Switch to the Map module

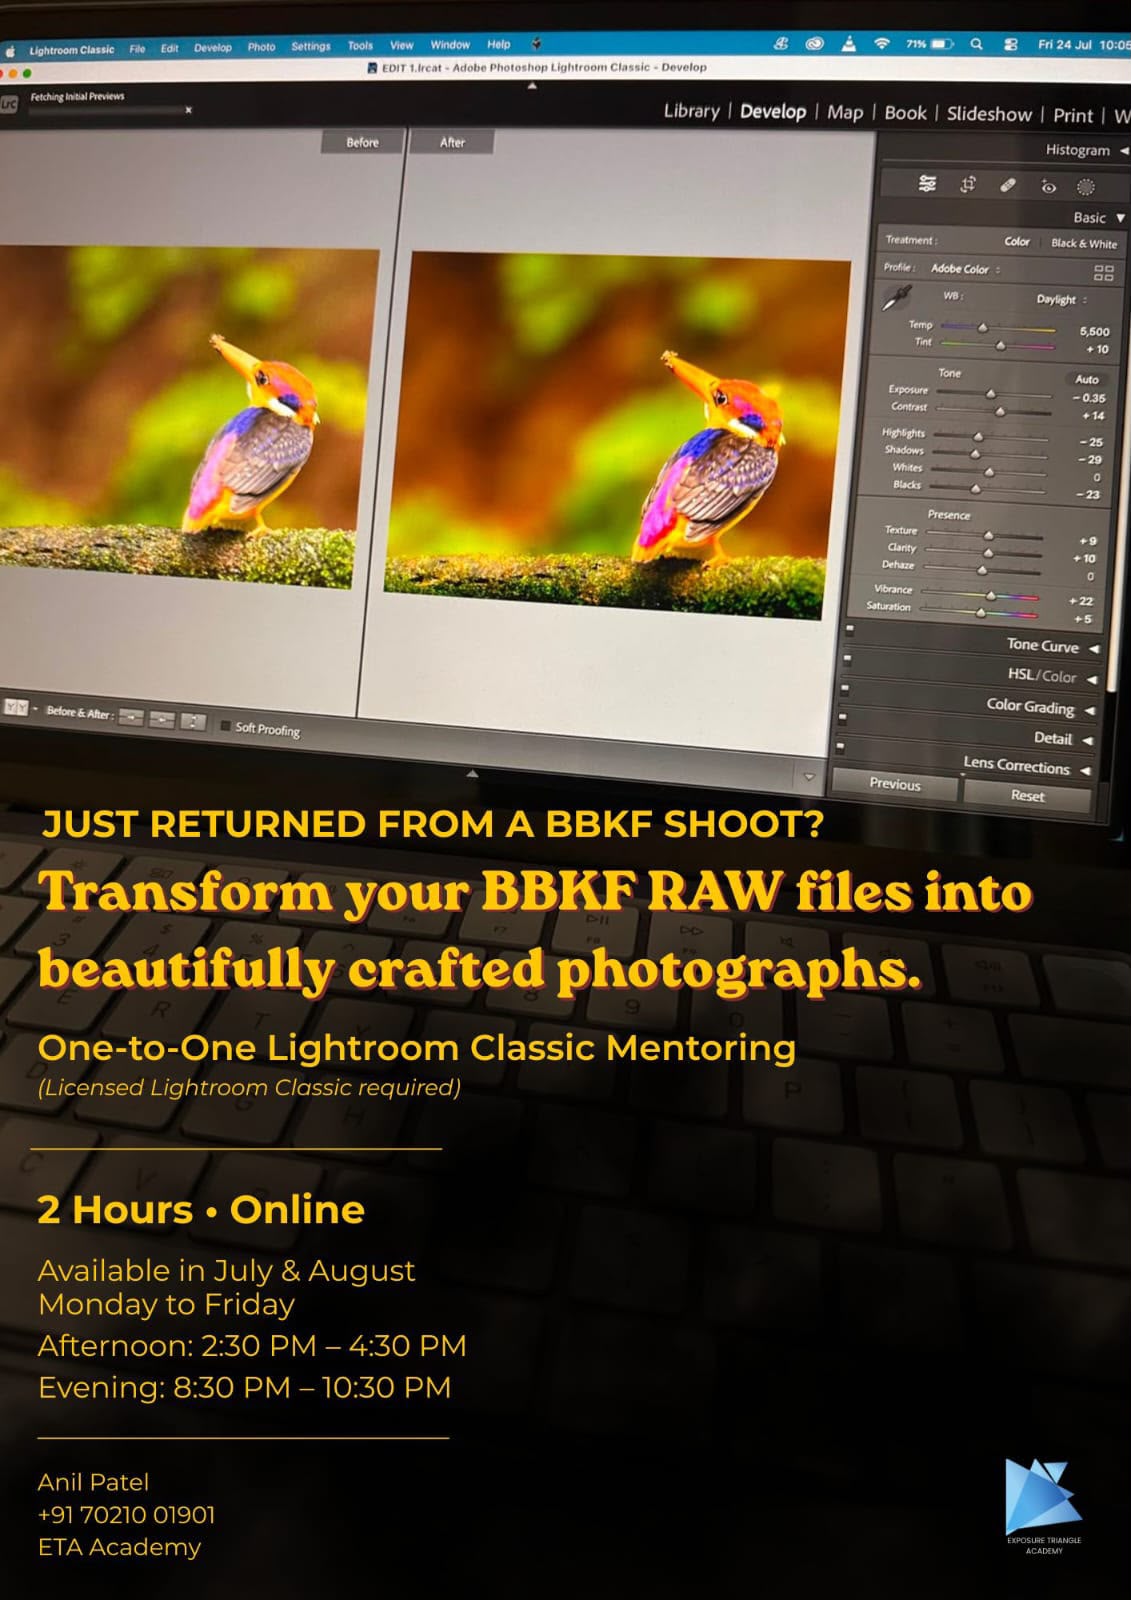coord(845,113)
